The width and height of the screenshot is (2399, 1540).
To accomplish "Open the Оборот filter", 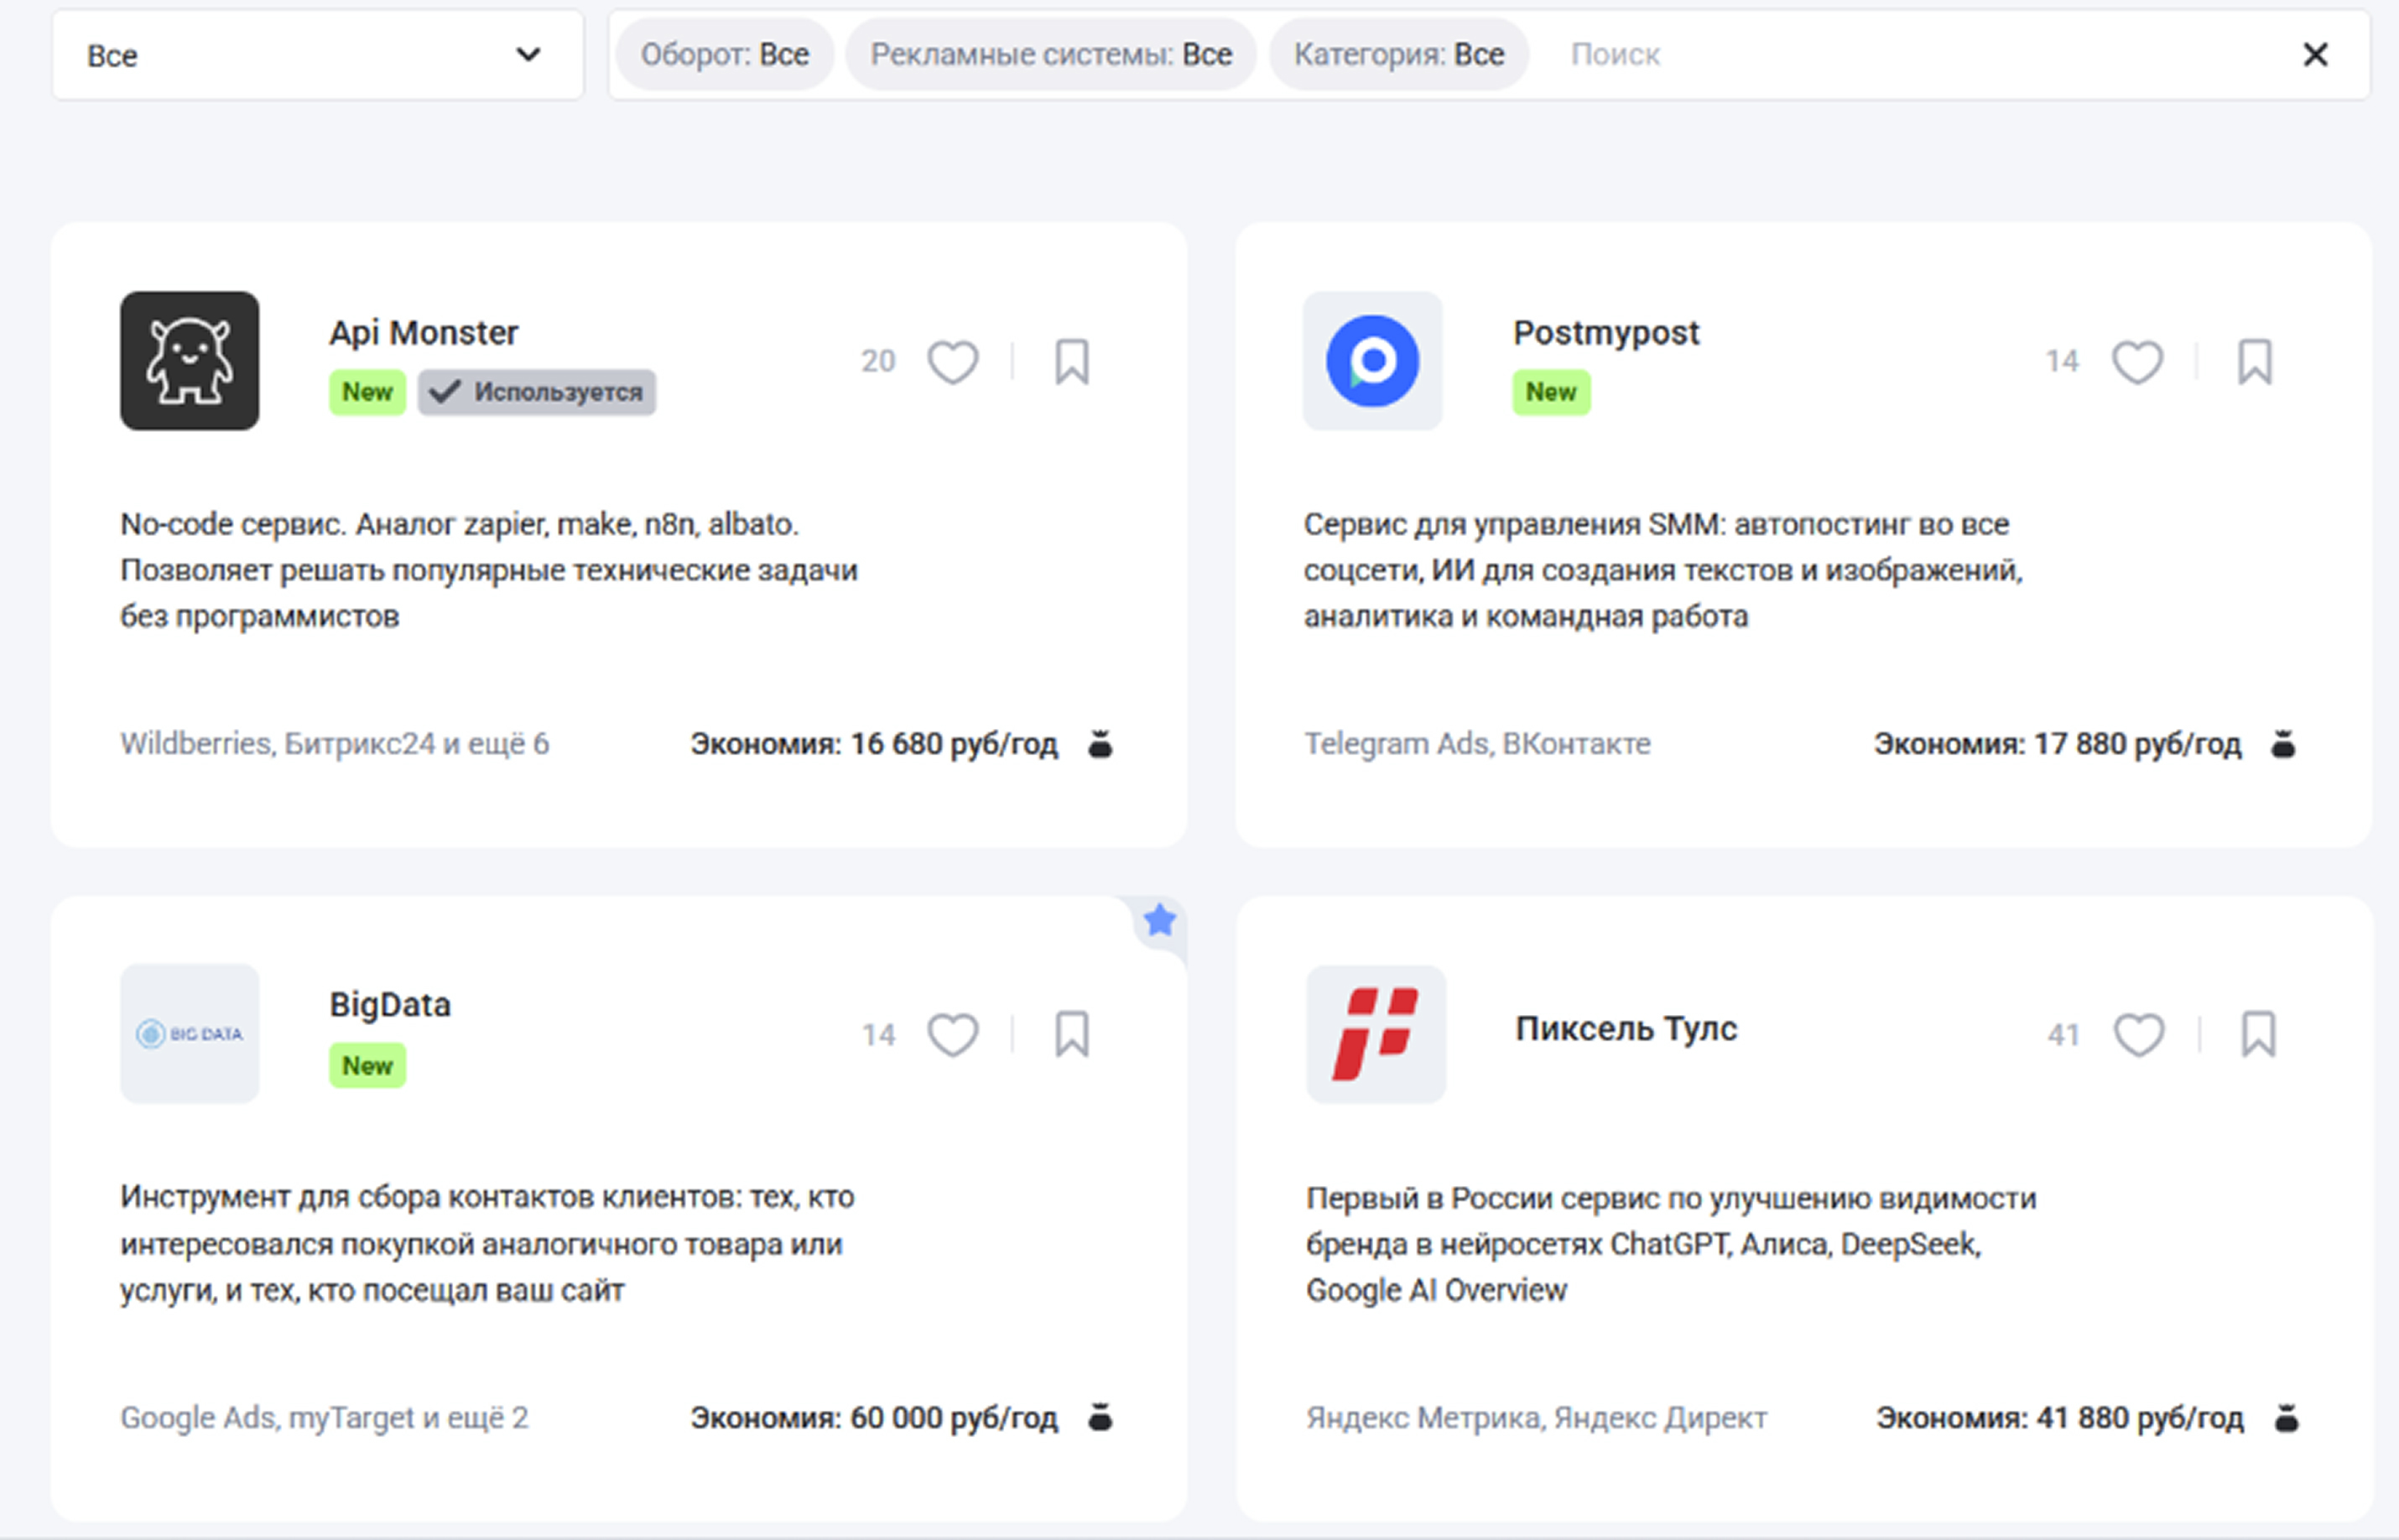I will tap(725, 54).
